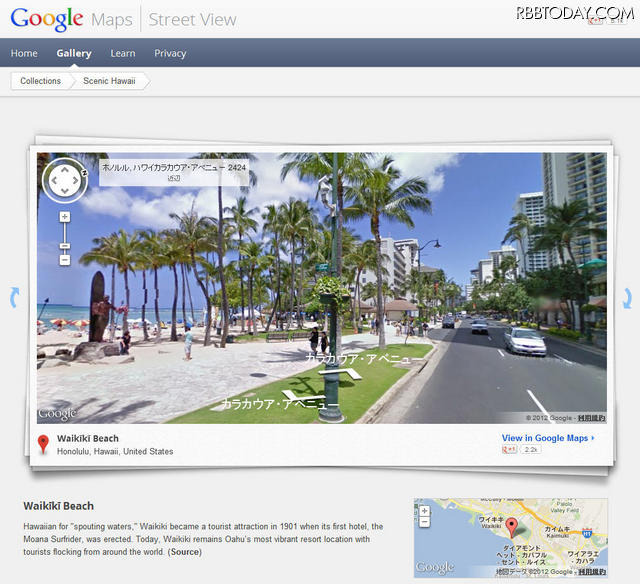
Task: Click the Google +1 button under the photo
Action: click(509, 449)
